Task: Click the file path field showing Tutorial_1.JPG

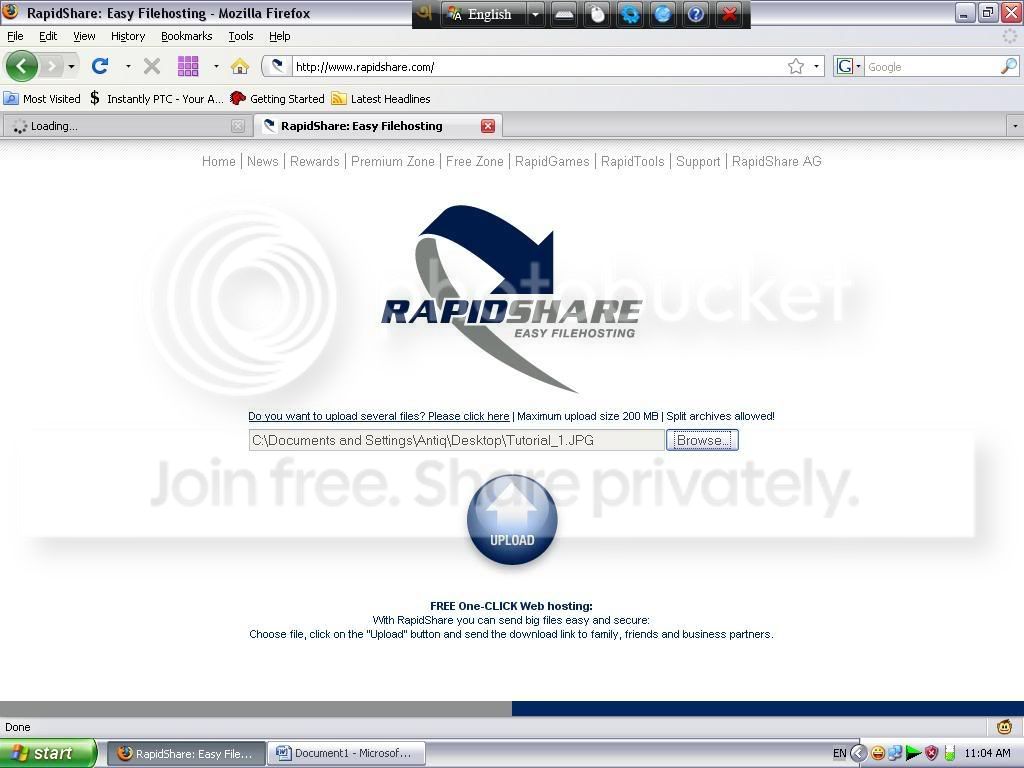Action: click(x=456, y=440)
